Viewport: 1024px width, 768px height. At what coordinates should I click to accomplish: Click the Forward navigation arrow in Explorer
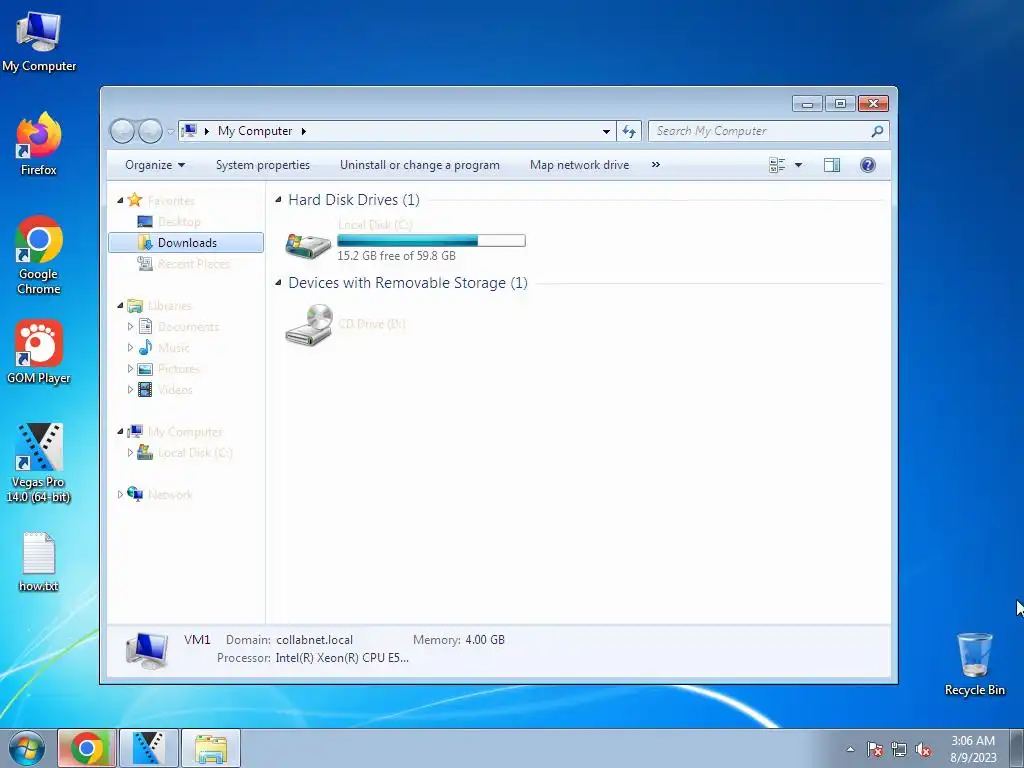[150, 131]
